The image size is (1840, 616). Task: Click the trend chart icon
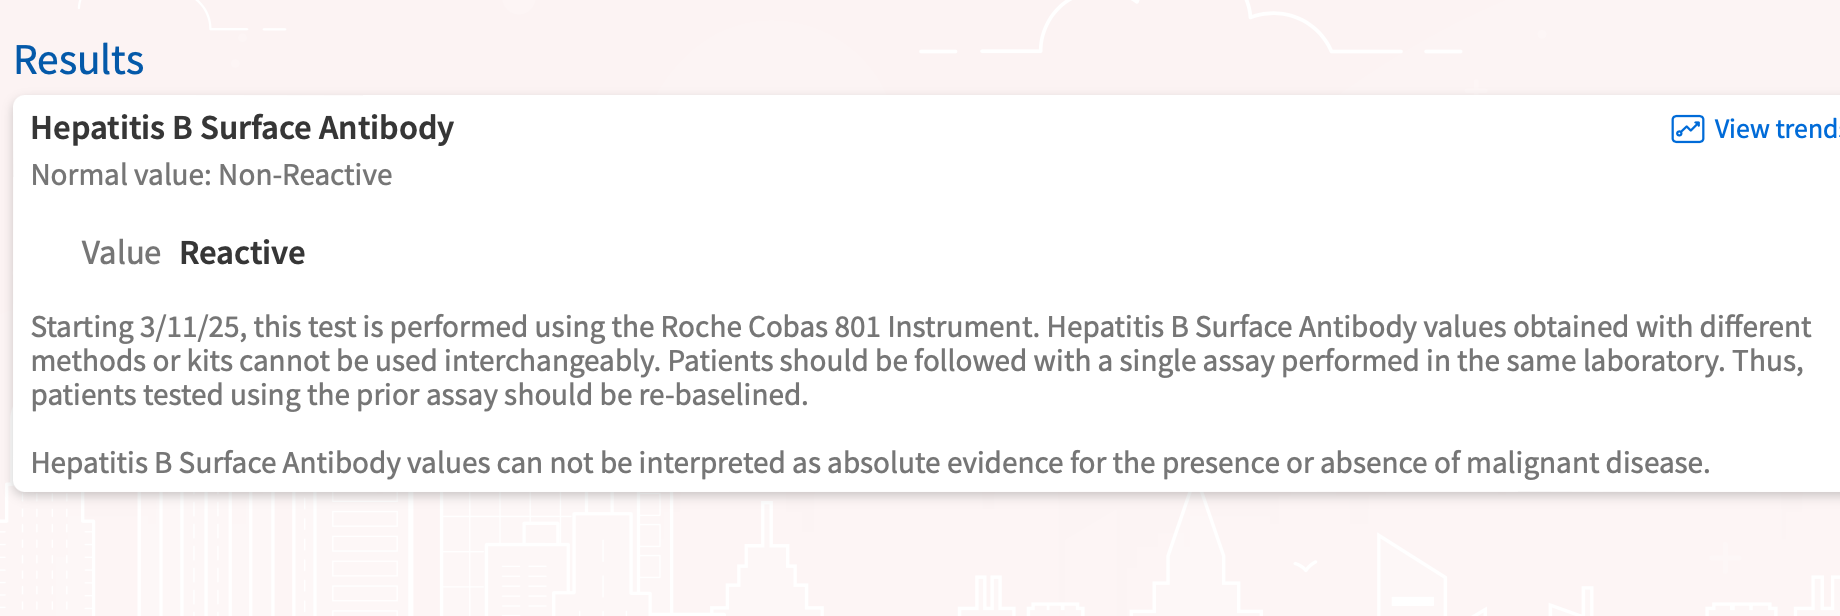point(1687,129)
